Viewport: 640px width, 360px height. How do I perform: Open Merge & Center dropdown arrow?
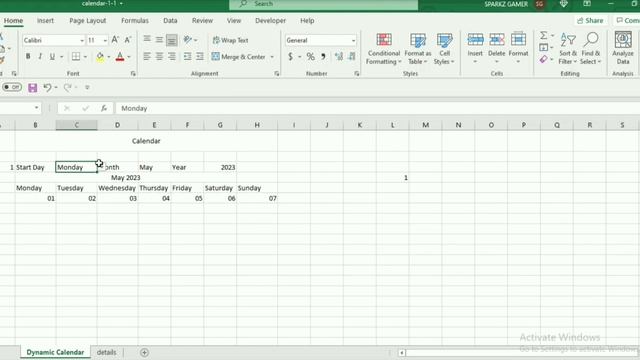tap(272, 57)
